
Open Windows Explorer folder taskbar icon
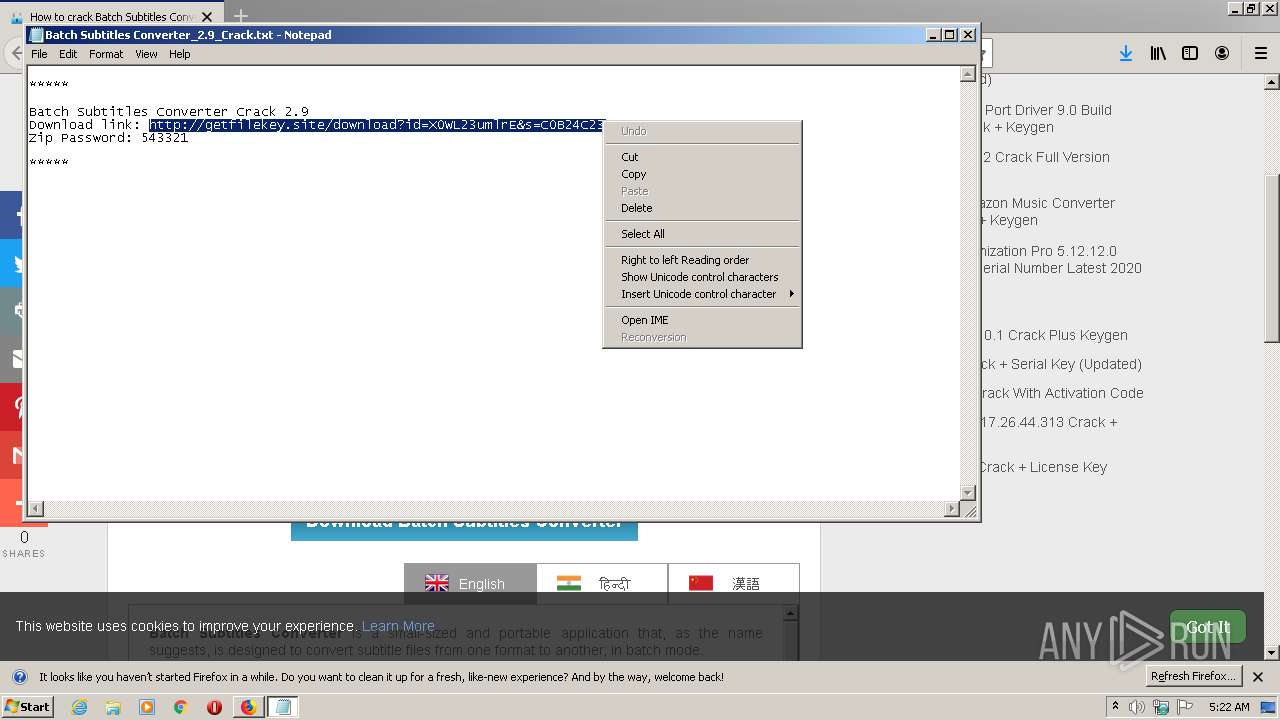(113, 707)
